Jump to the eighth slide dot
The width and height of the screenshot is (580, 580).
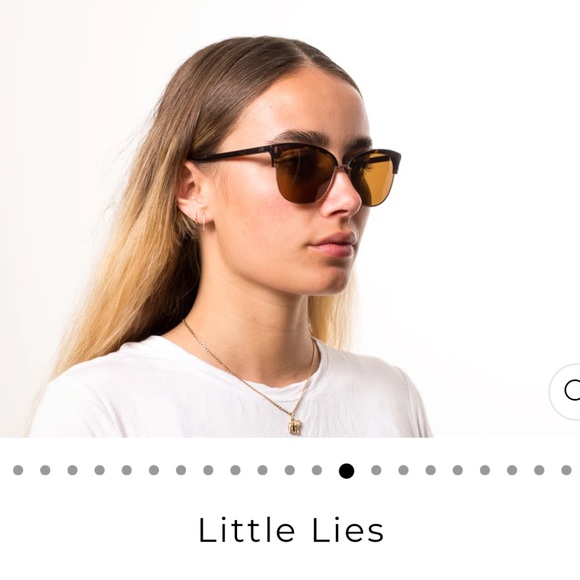pyautogui.click(x=208, y=470)
